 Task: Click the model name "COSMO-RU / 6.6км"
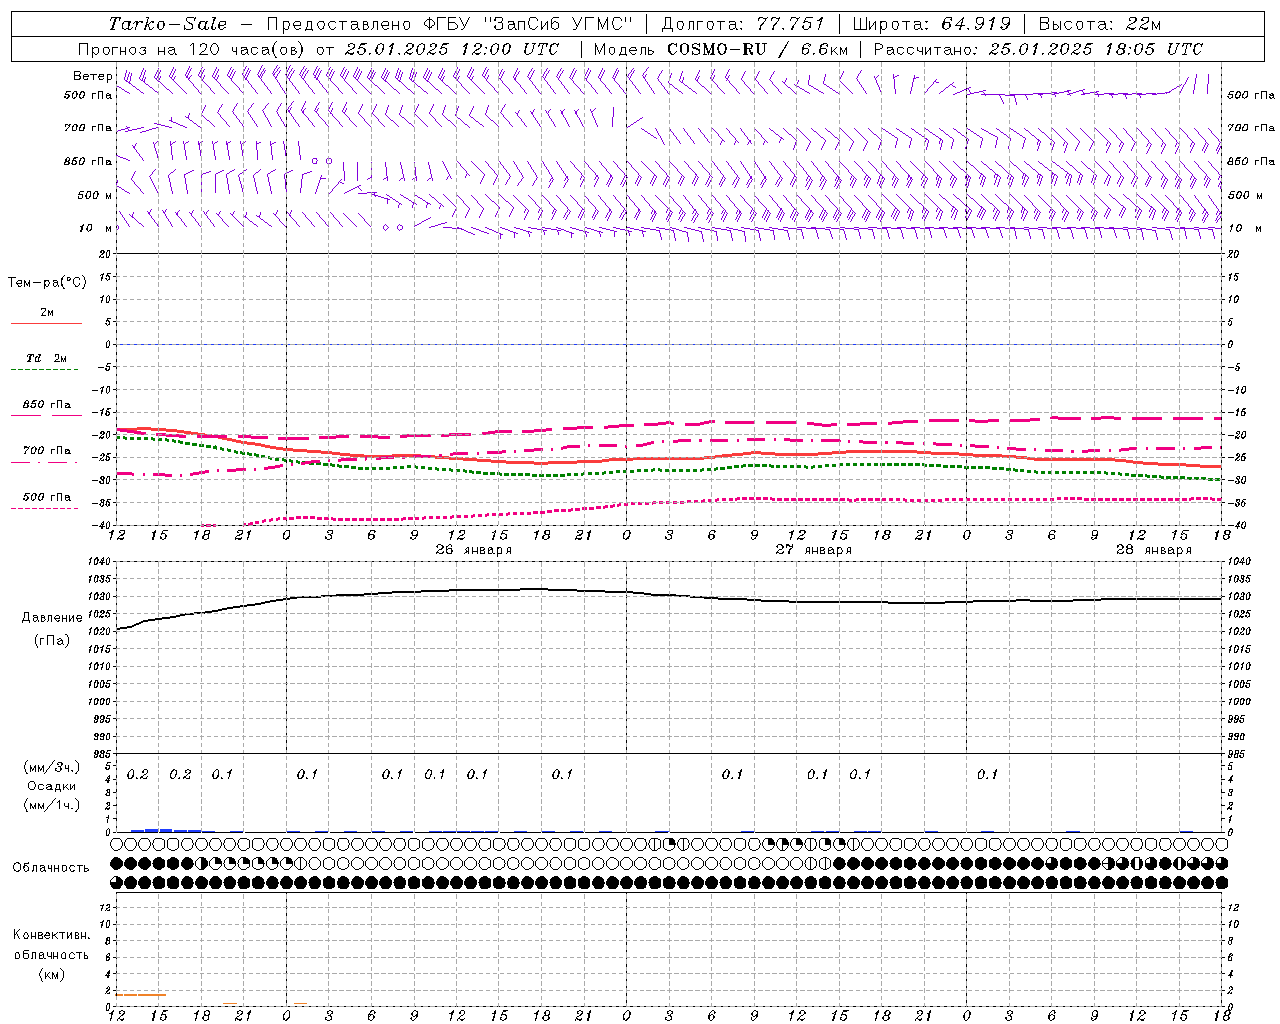757,49
